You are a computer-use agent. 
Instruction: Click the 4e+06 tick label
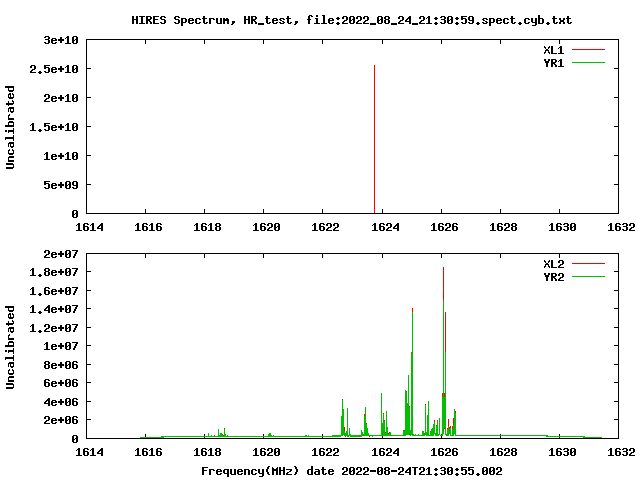tap(61, 402)
